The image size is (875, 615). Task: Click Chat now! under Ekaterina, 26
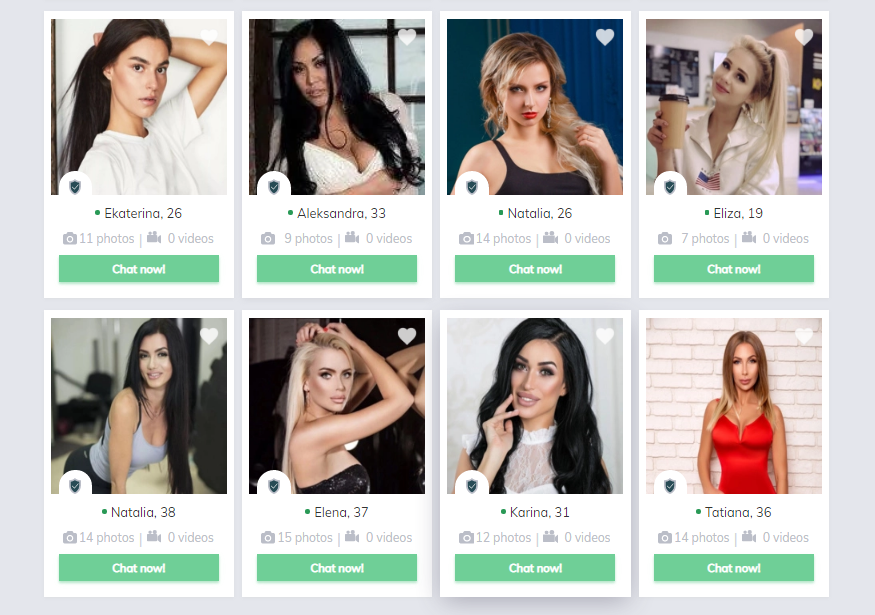(139, 269)
